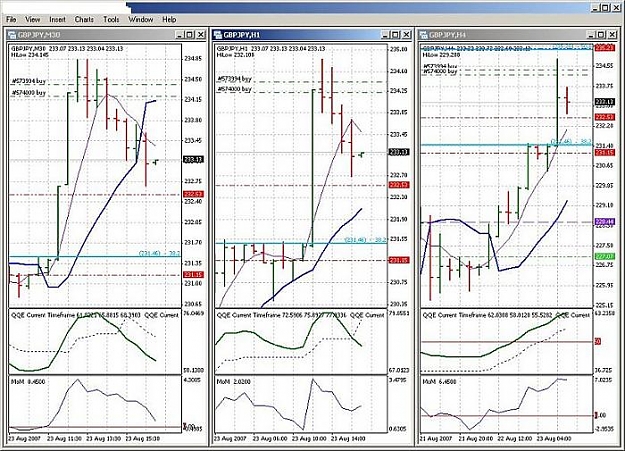Click the (231.46) - 38.2 Fibonacci label in H1 chart
The image size is (625, 451).
pos(365,240)
